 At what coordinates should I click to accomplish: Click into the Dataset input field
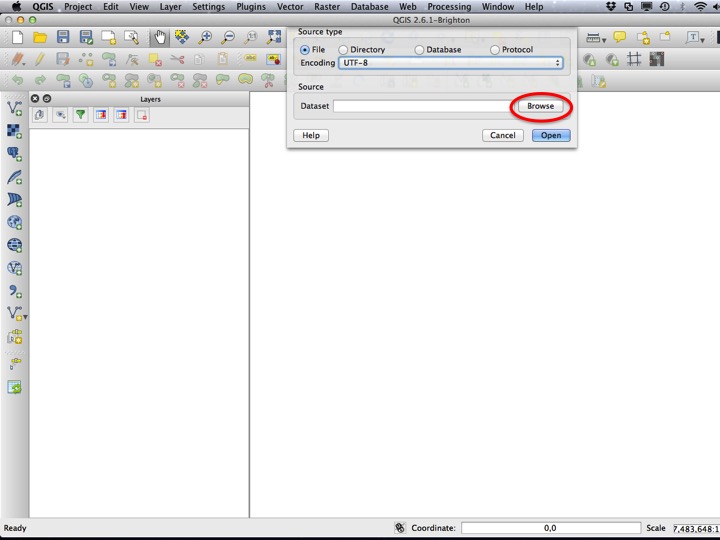pyautogui.click(x=424, y=106)
